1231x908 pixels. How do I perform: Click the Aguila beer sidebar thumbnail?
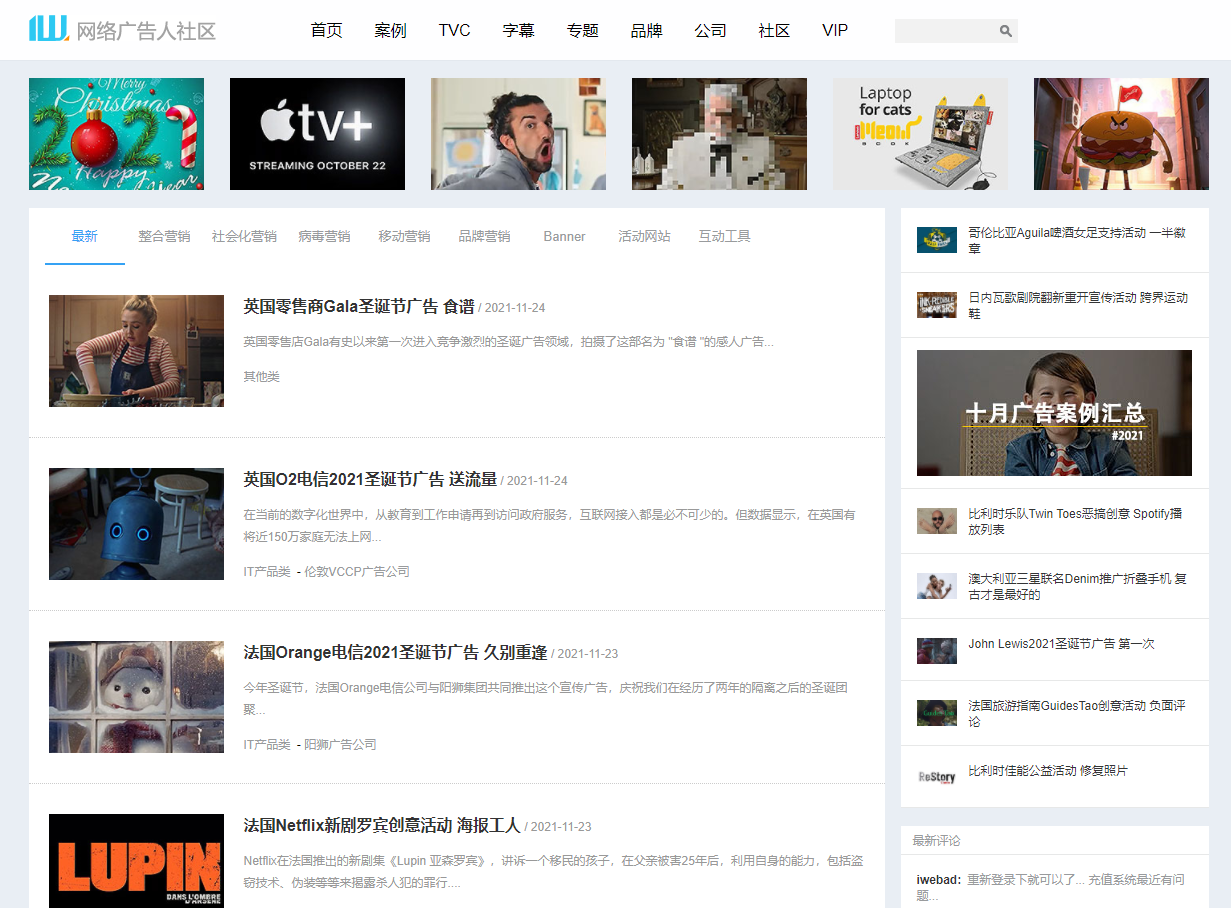pos(937,240)
